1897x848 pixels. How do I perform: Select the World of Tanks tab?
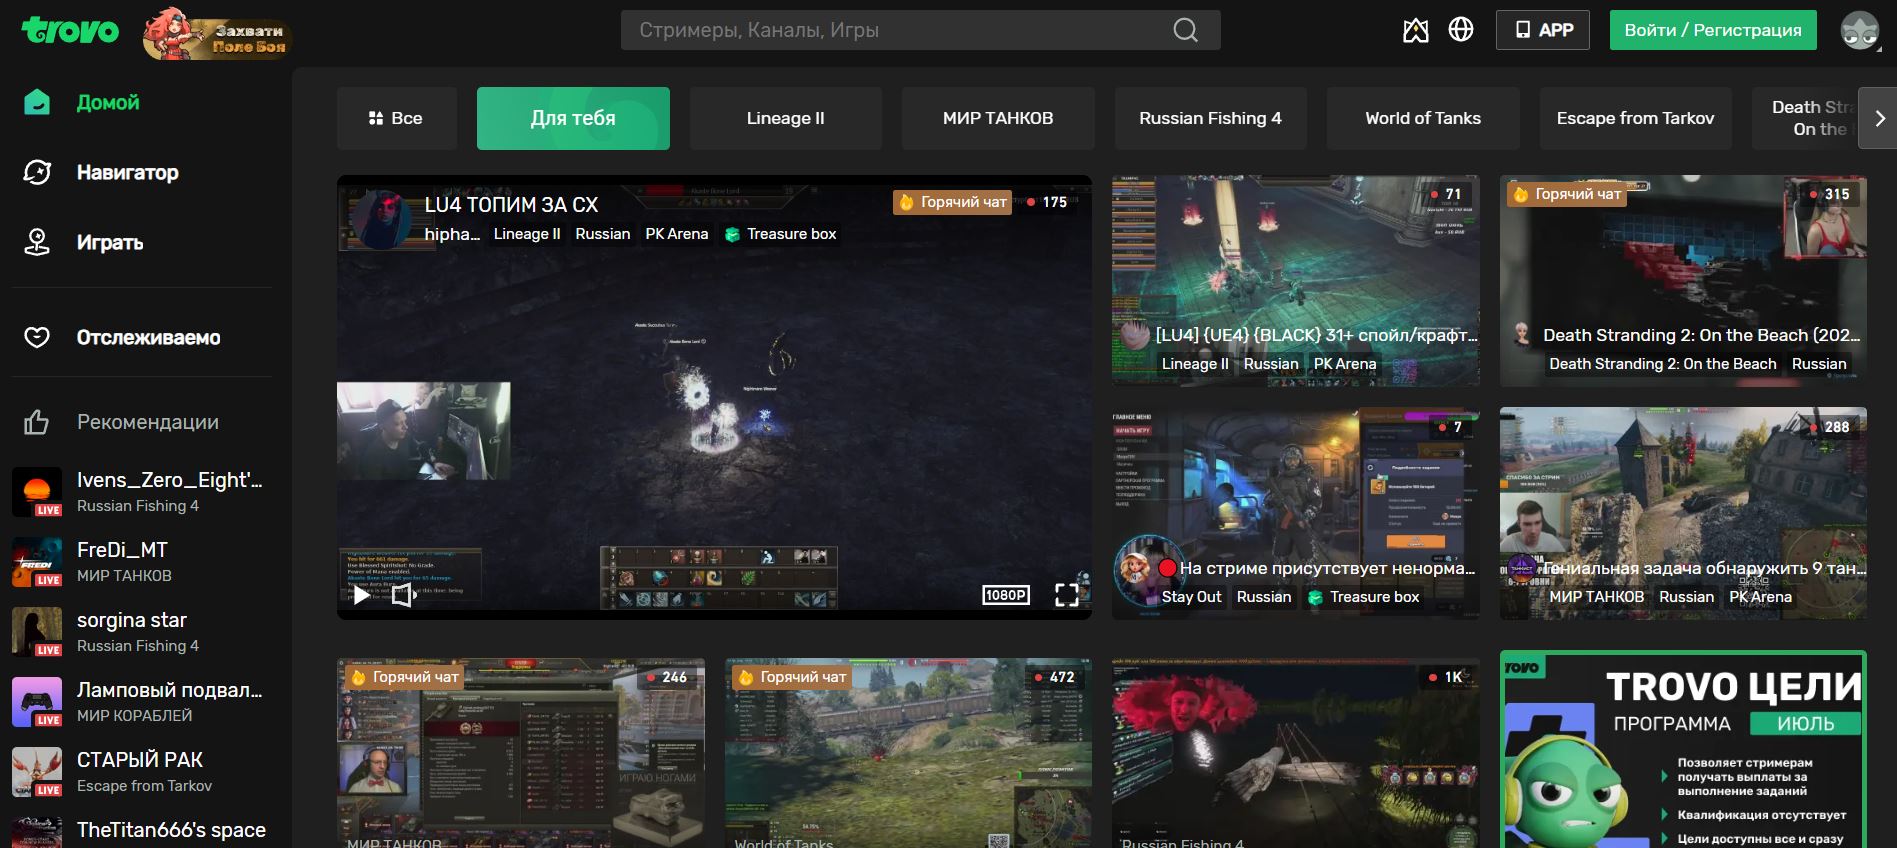[x=1423, y=118]
